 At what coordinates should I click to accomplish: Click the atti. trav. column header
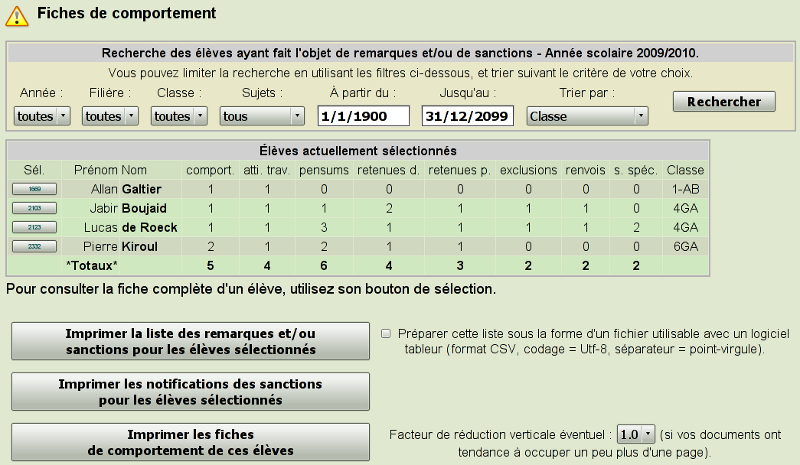coord(266,170)
